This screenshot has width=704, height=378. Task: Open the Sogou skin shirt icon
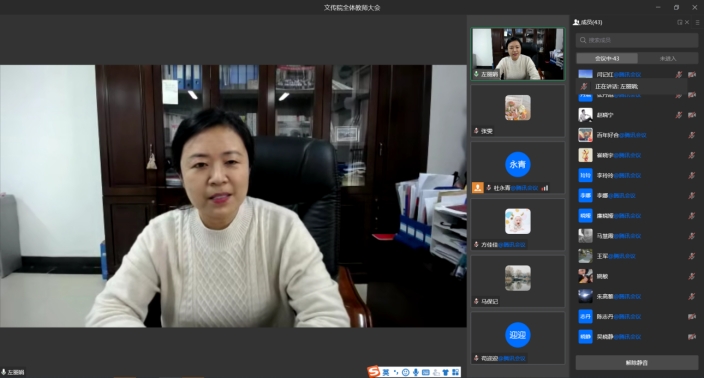[x=445, y=372]
